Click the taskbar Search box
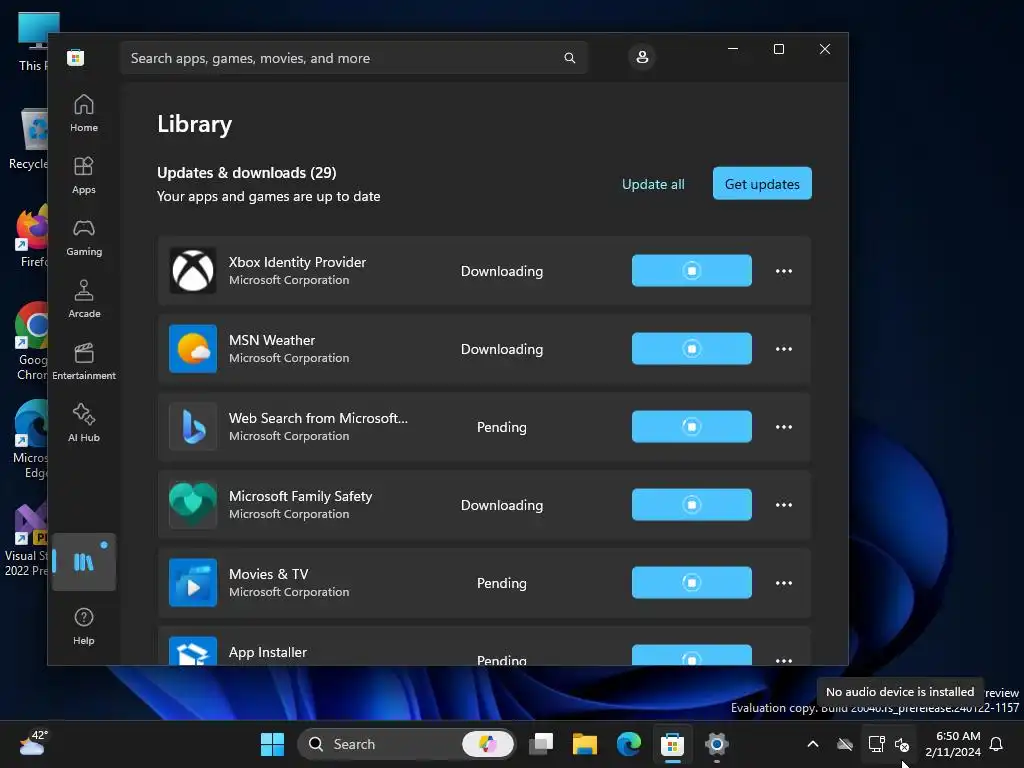 click(406, 744)
